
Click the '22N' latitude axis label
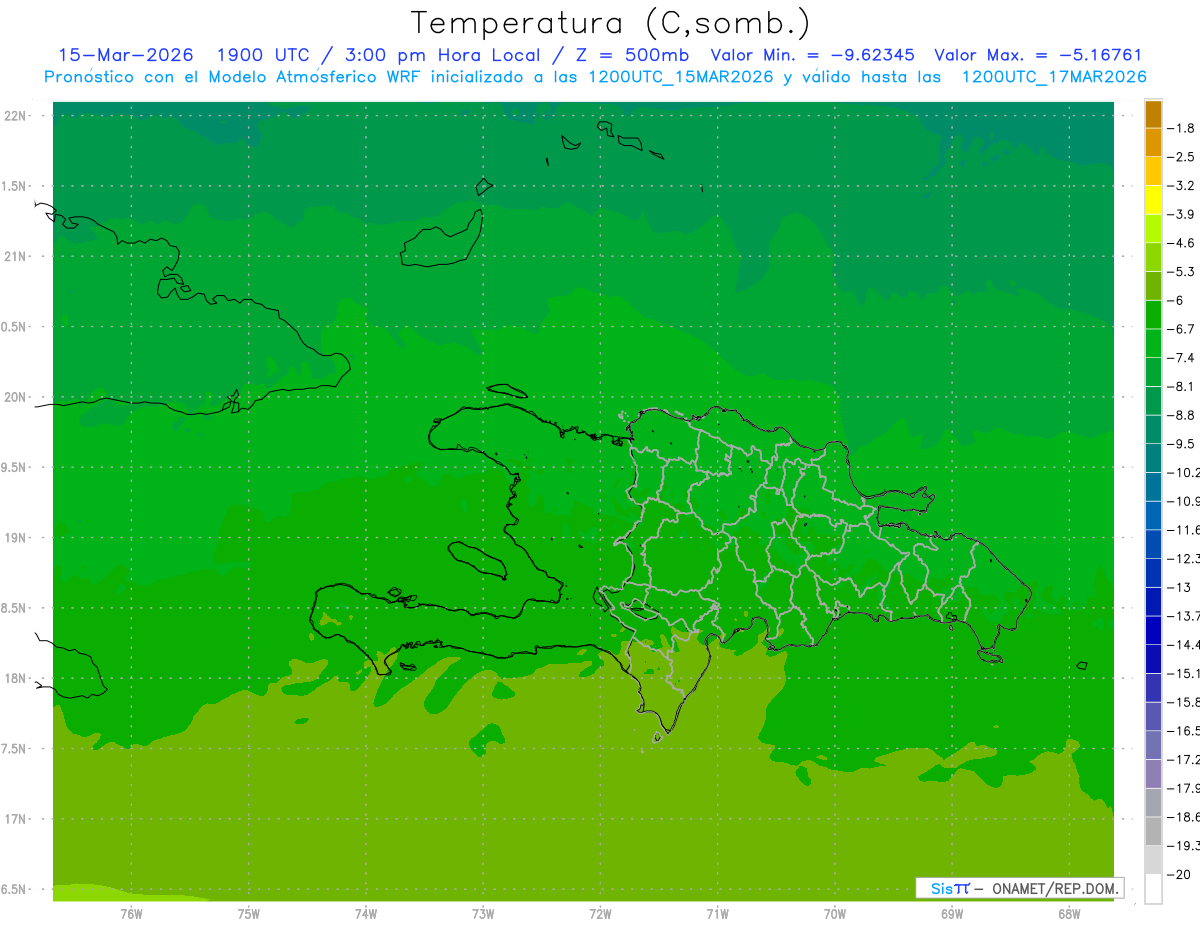(16, 116)
